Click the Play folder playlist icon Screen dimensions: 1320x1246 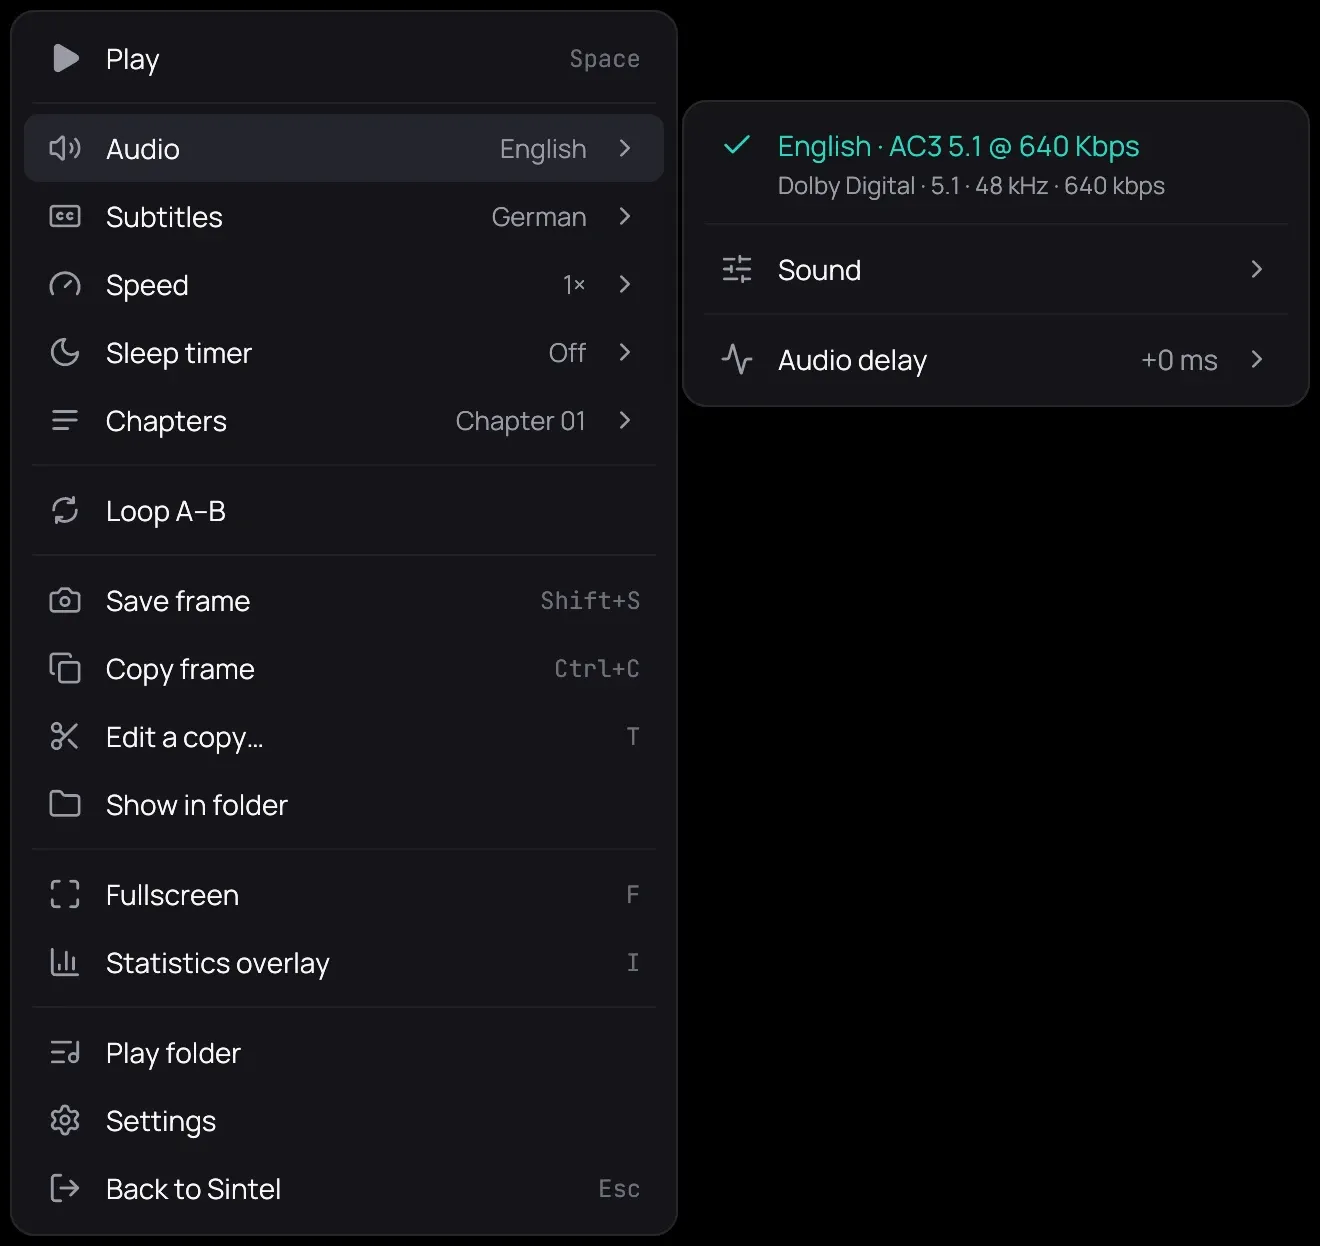click(x=65, y=1052)
